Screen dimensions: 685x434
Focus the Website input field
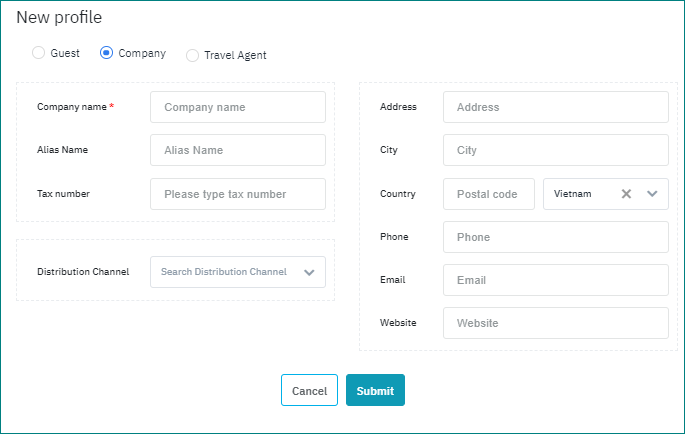555,323
